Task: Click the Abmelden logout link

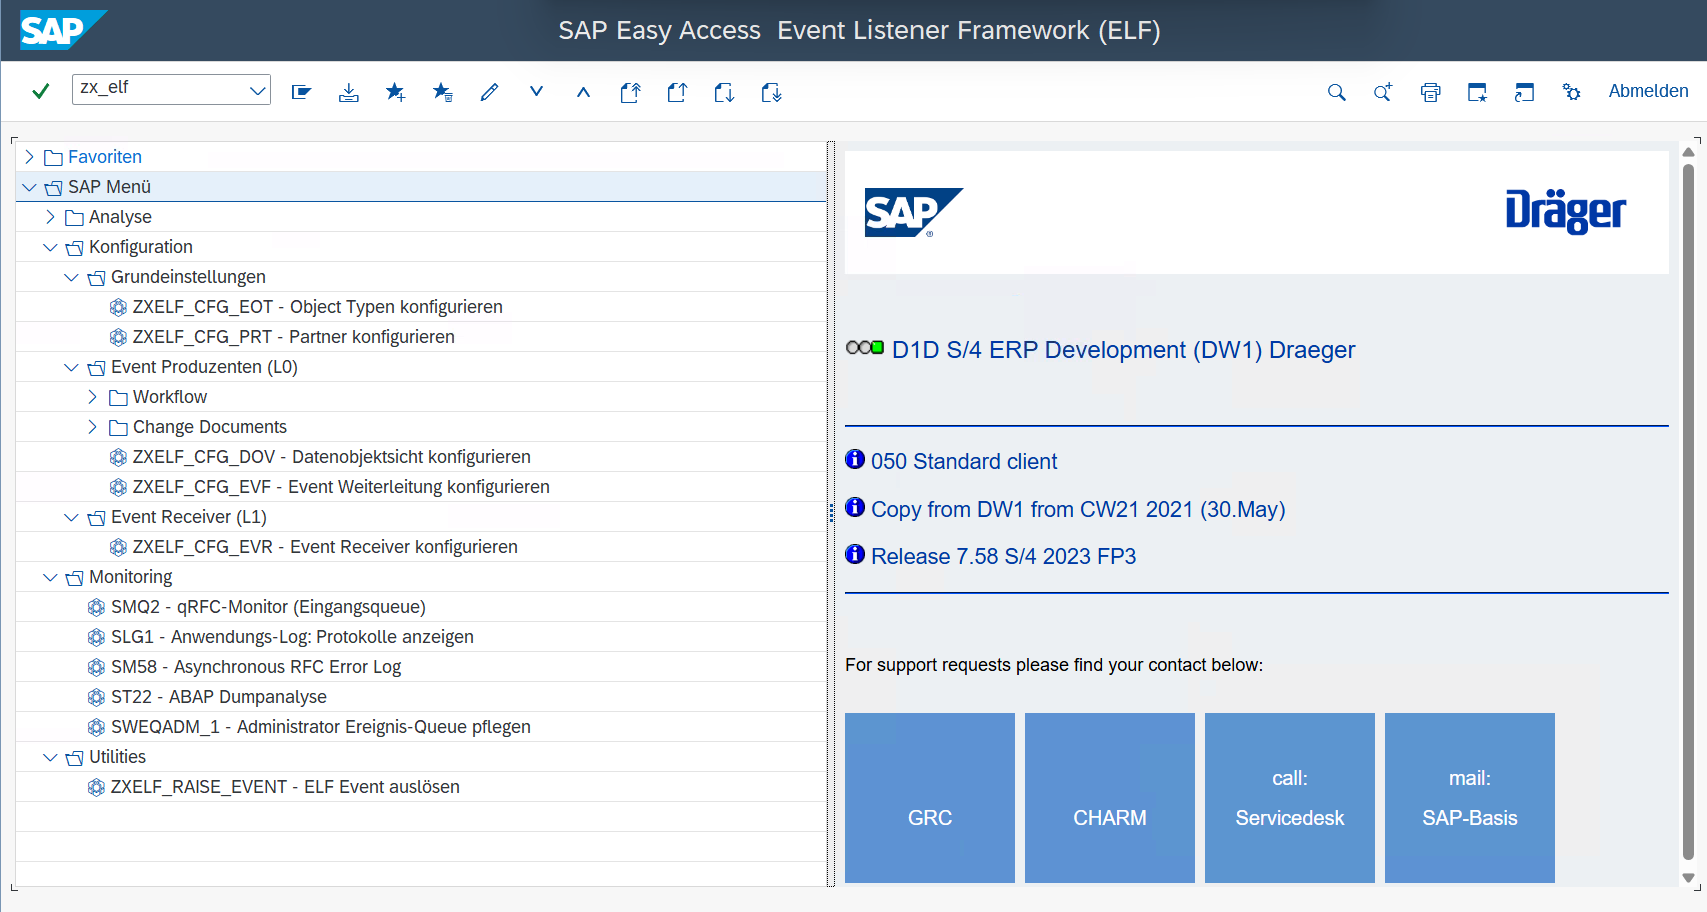Action: 1648,91
